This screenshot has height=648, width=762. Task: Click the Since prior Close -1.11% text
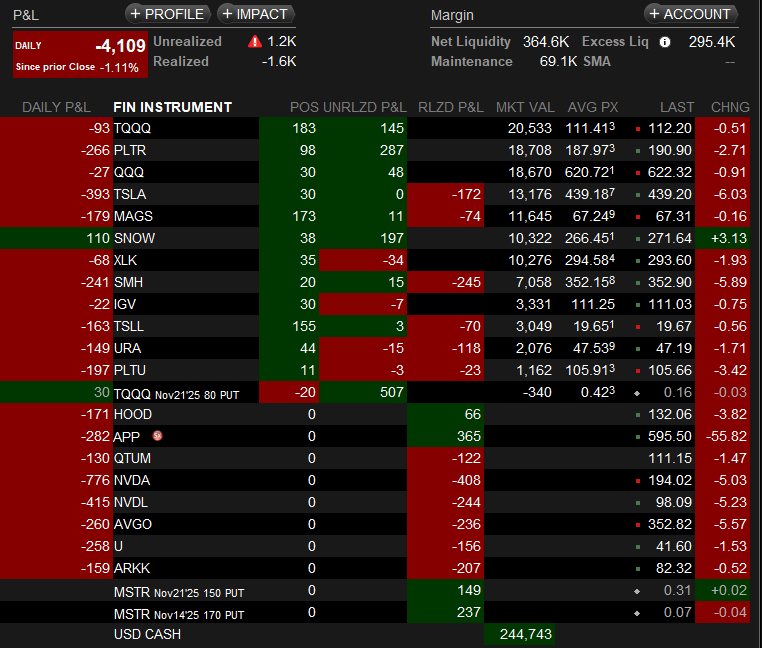tap(77, 67)
